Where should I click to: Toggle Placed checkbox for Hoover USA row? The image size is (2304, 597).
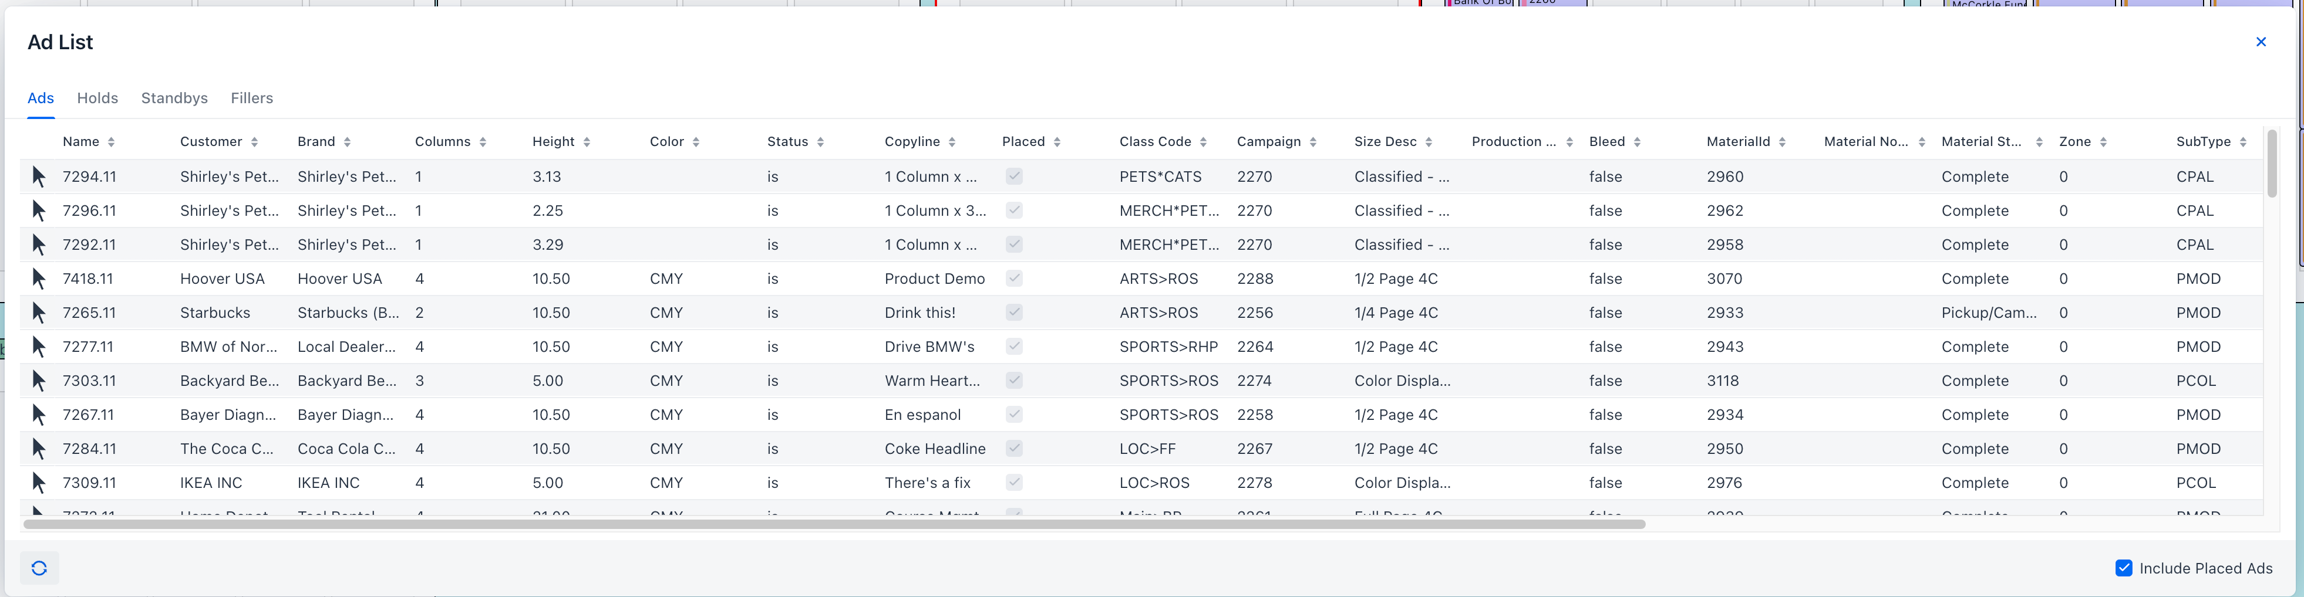pos(1014,279)
